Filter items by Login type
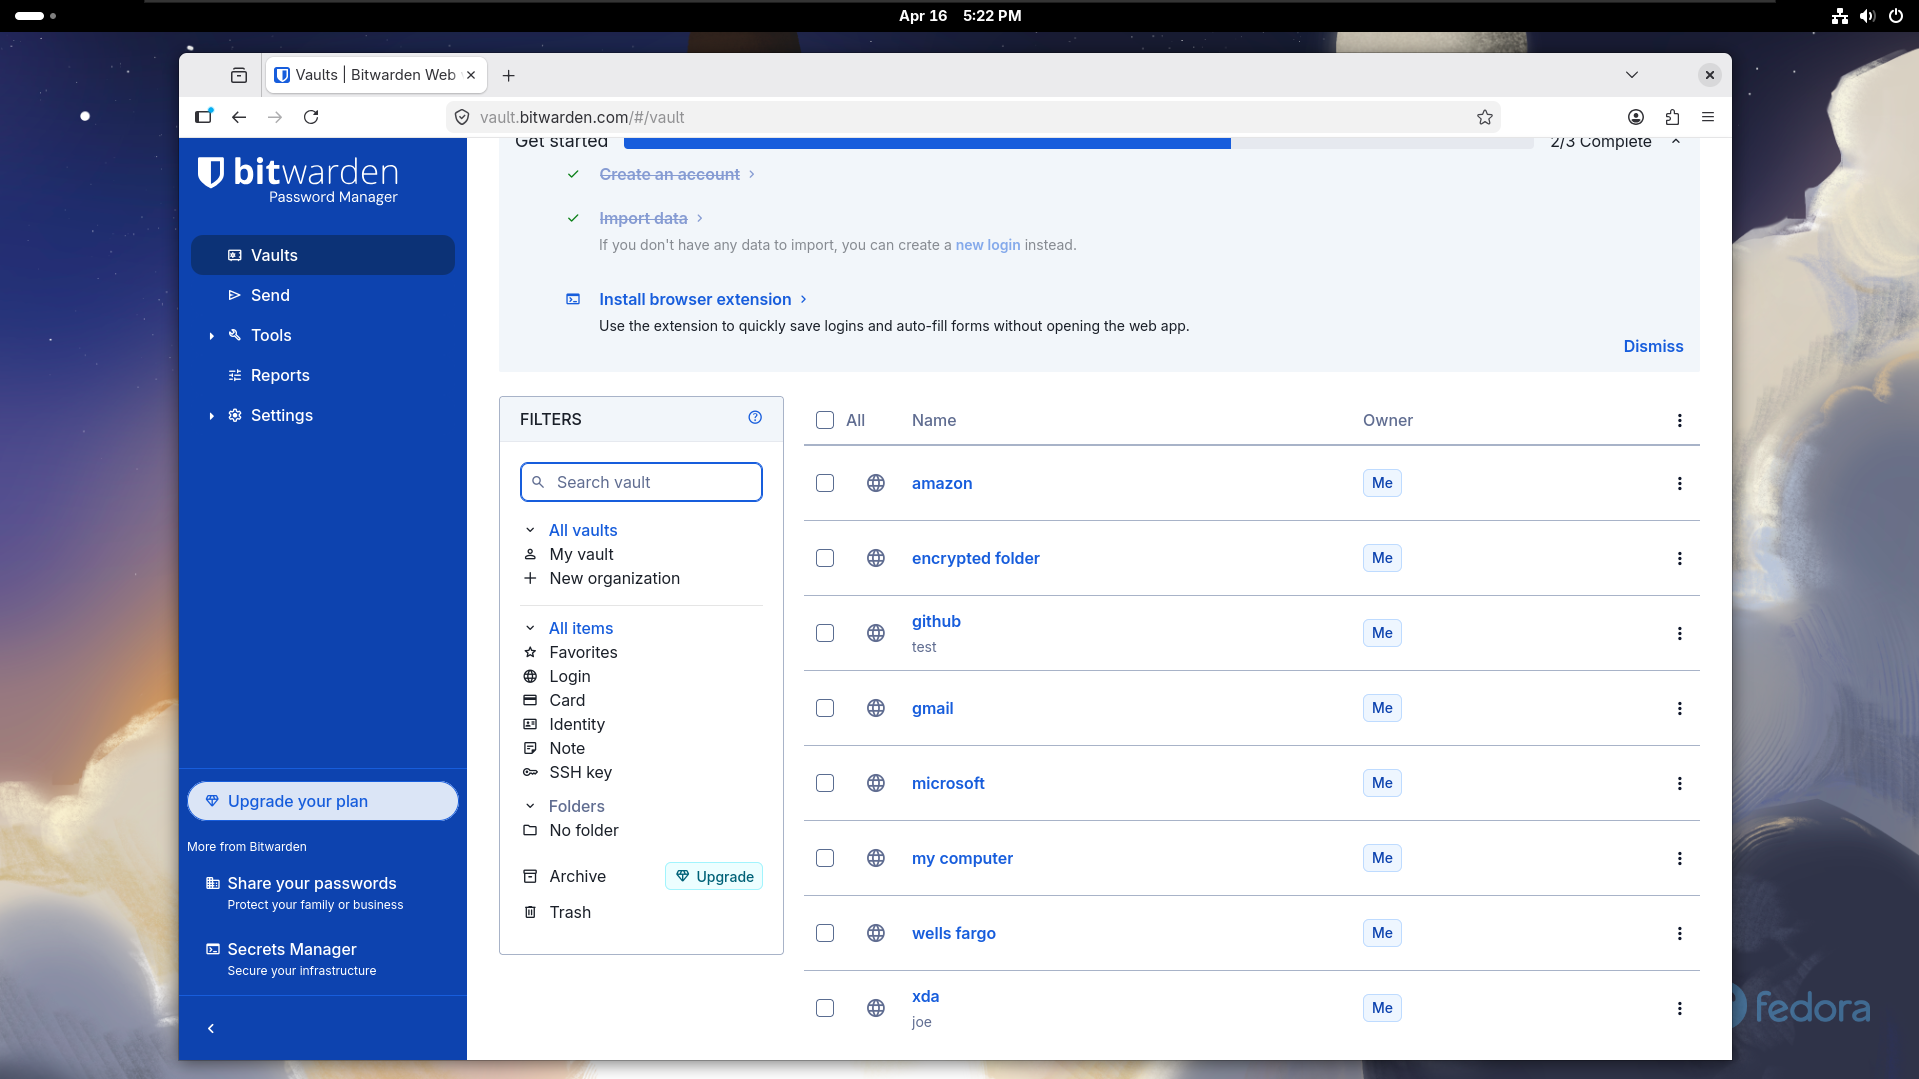 tap(569, 676)
